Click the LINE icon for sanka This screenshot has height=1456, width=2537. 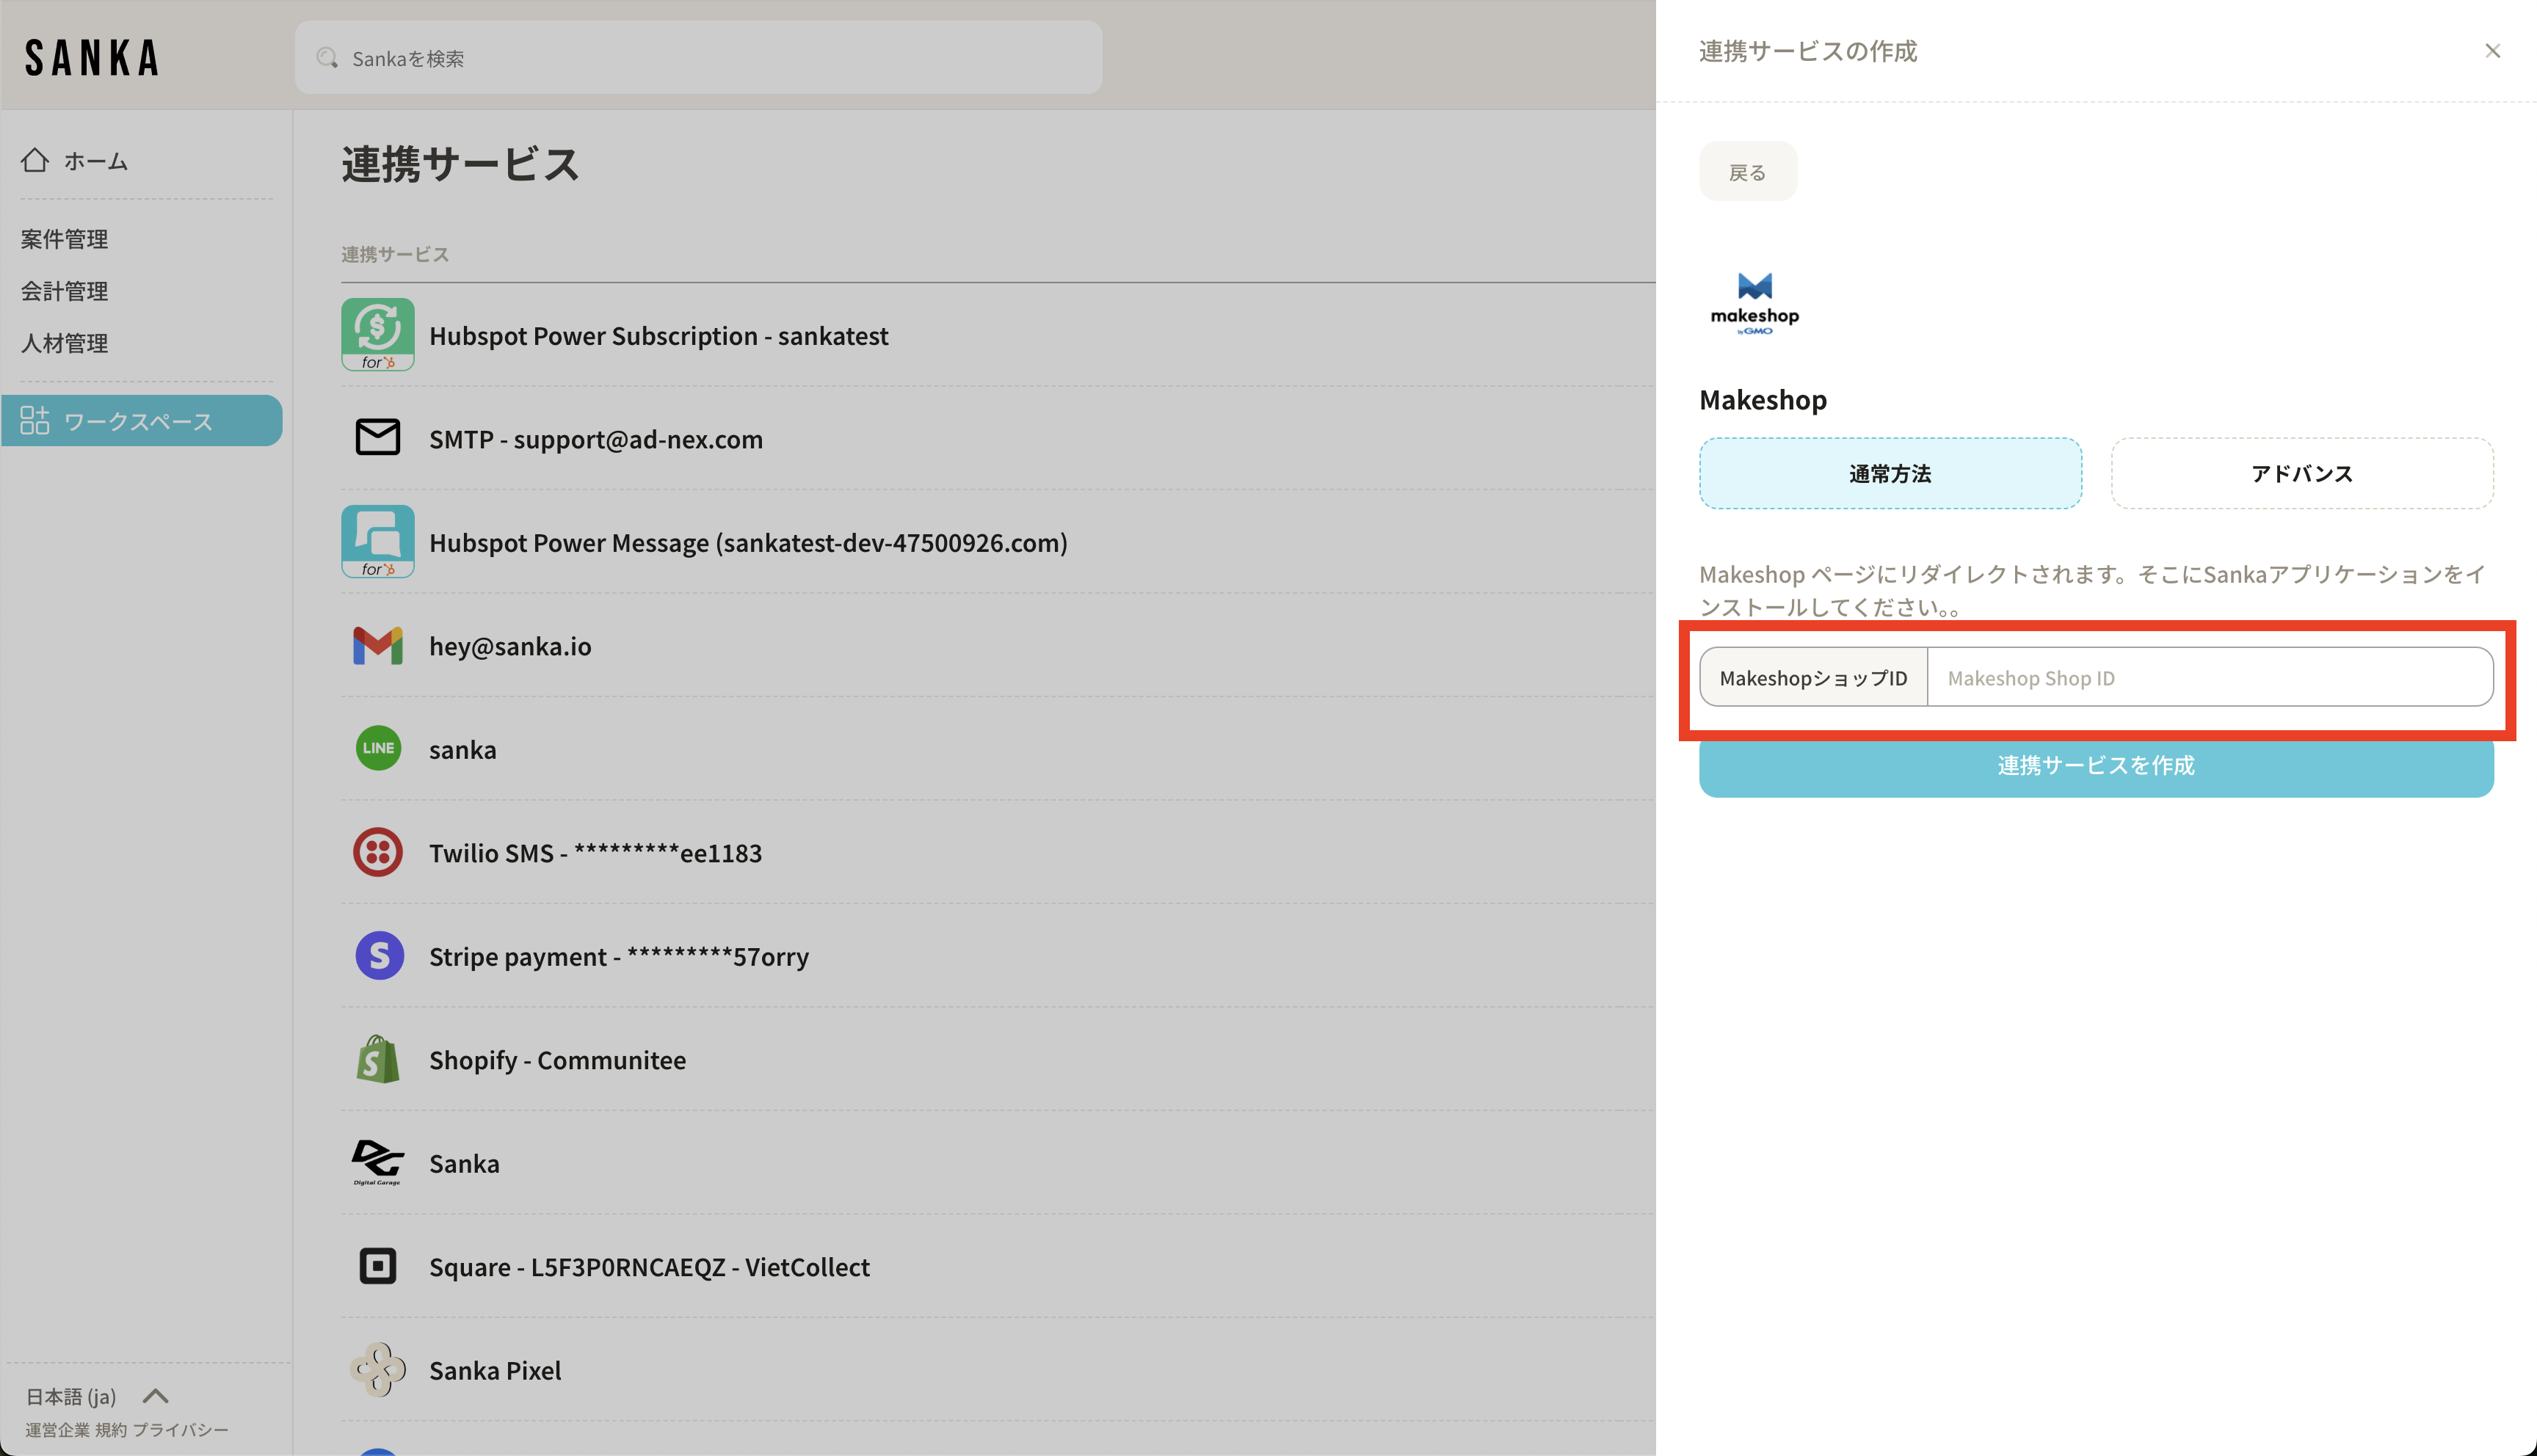click(377, 748)
